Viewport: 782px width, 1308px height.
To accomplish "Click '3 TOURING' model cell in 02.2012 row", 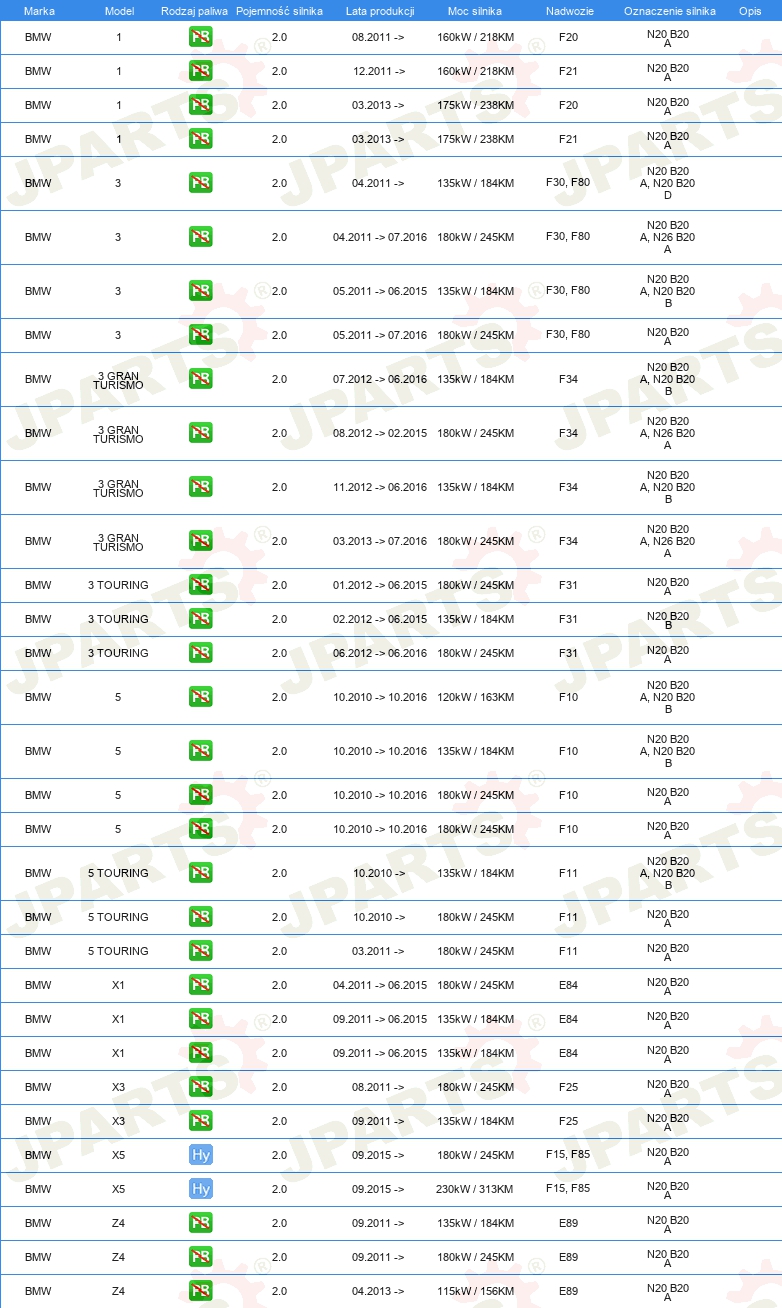I will click(x=118, y=619).
